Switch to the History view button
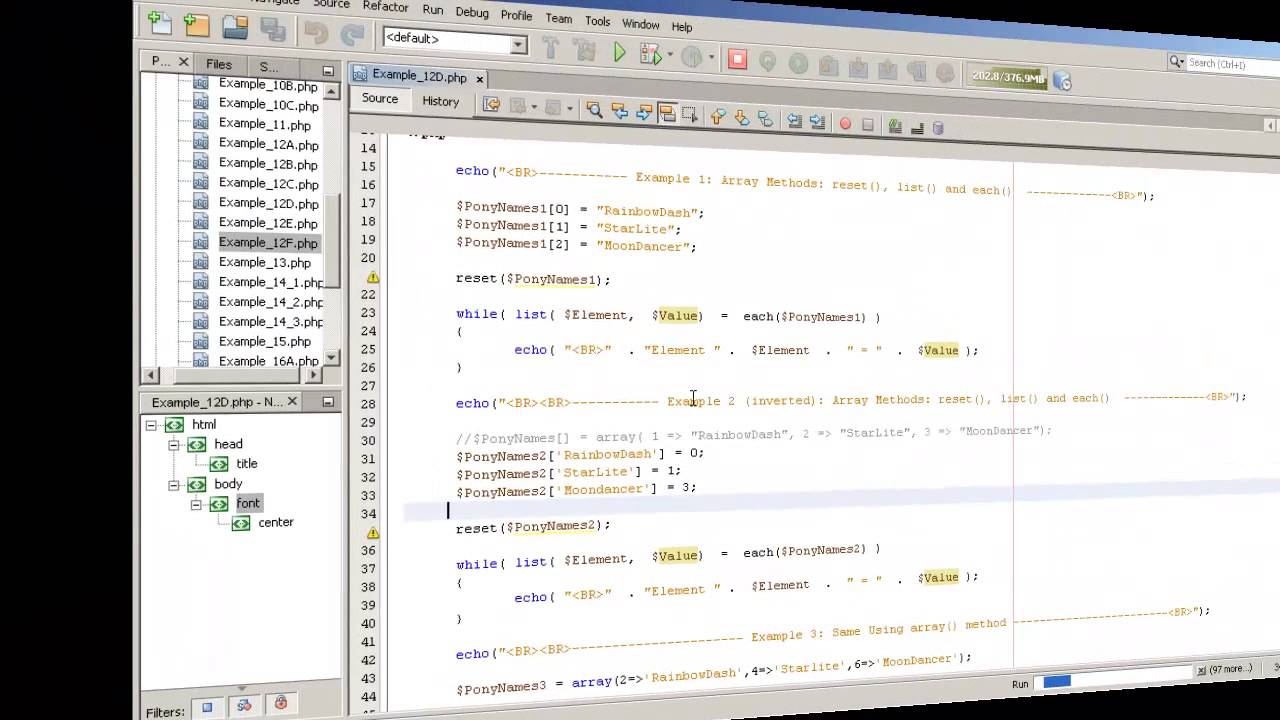The image size is (1280, 720). click(x=440, y=101)
